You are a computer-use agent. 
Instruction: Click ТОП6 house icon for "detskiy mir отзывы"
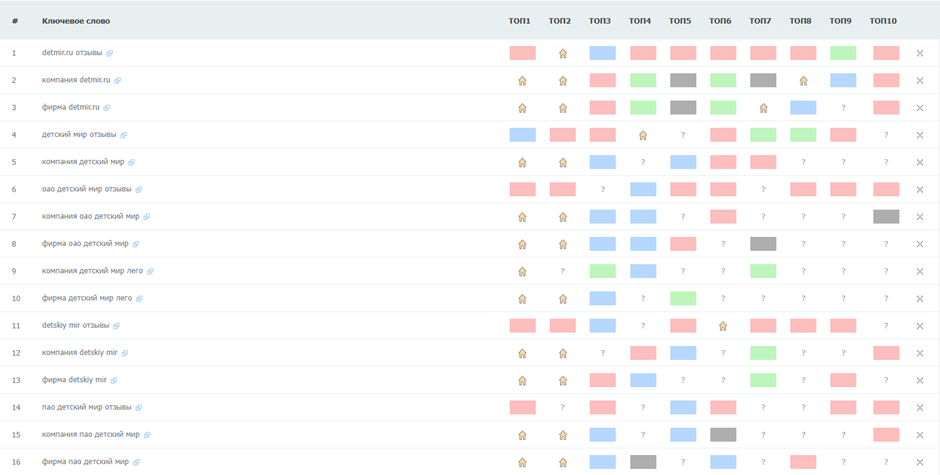(x=723, y=325)
